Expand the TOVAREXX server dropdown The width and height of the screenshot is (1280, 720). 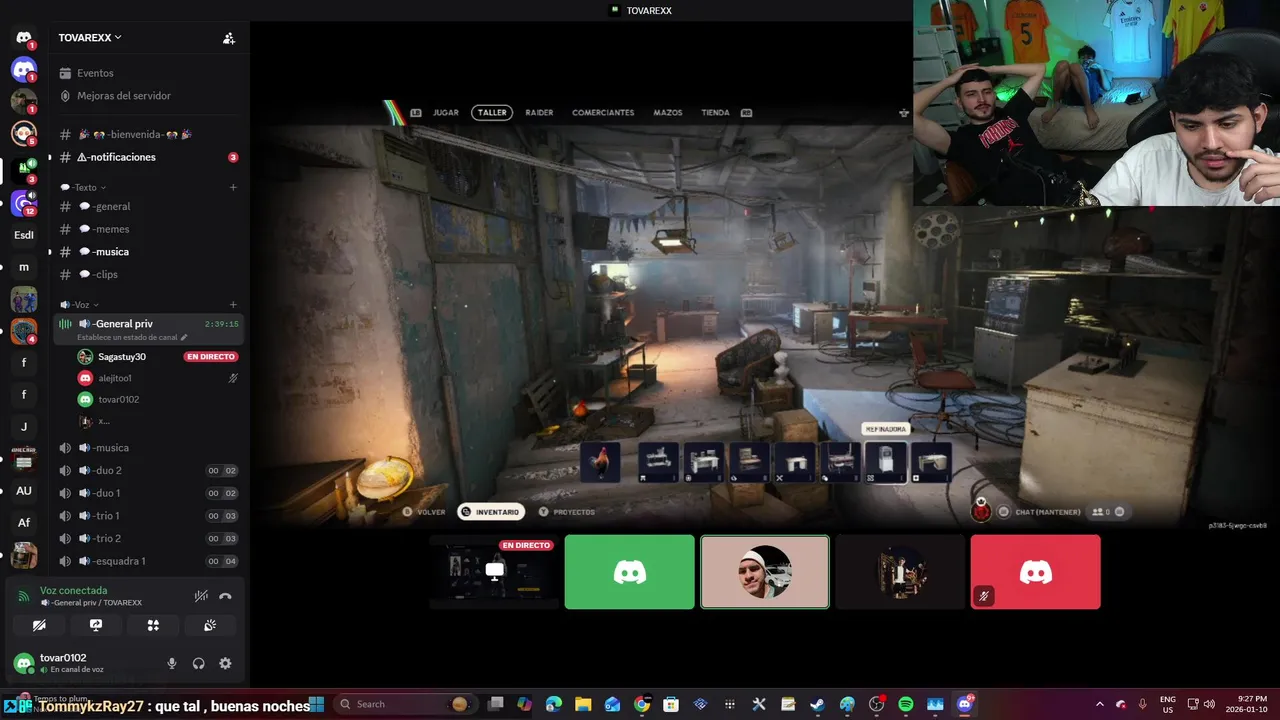click(x=90, y=37)
